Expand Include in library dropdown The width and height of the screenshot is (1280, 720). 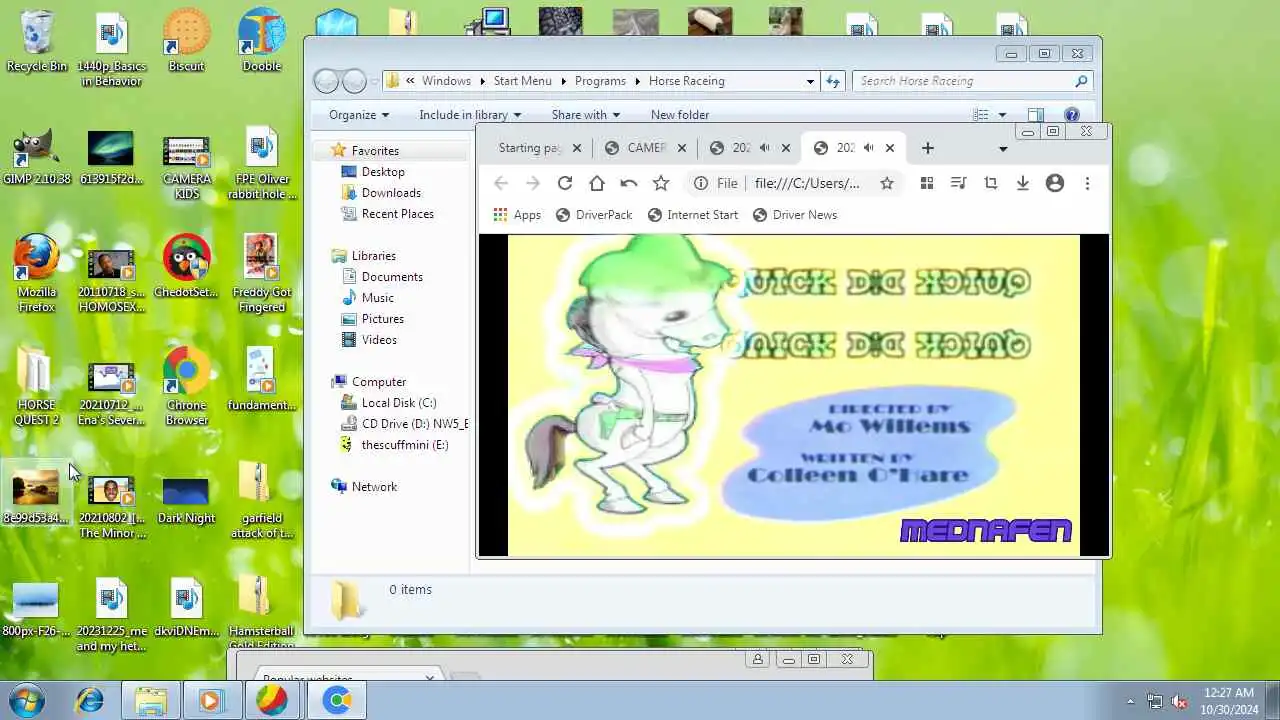470,115
